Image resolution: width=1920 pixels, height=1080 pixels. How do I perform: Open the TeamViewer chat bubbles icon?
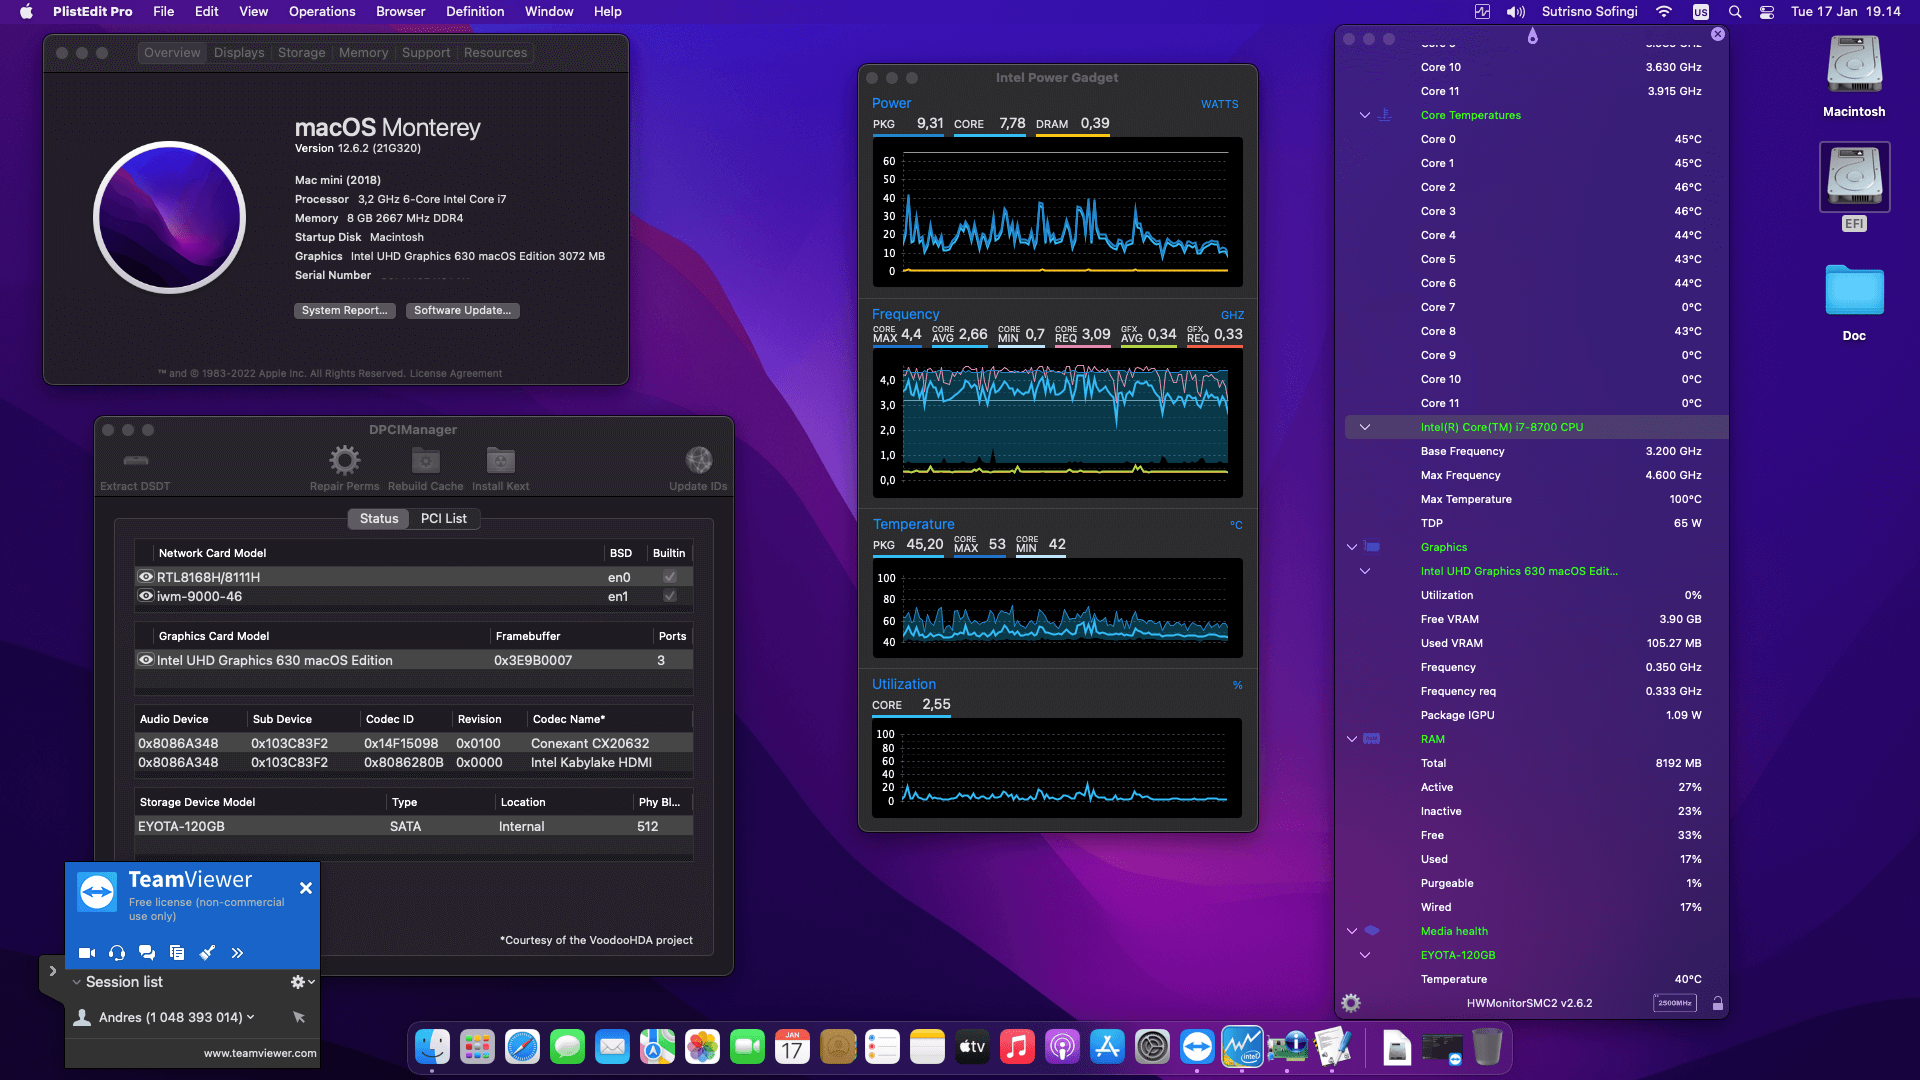[x=147, y=953]
